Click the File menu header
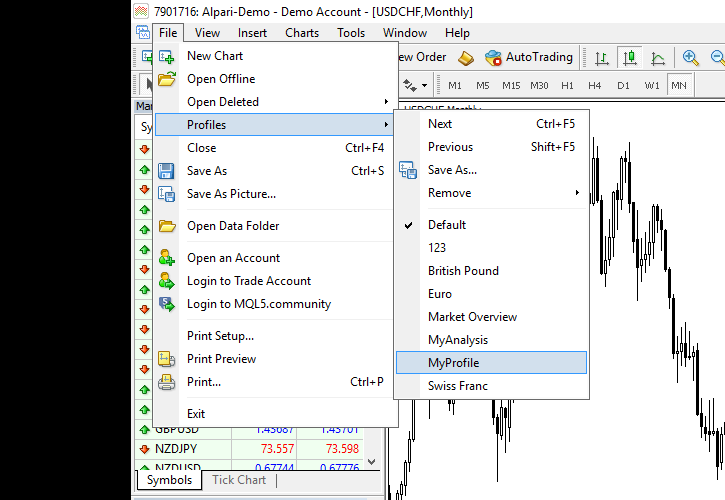Screen dimensions: 725x500 click(x=168, y=33)
